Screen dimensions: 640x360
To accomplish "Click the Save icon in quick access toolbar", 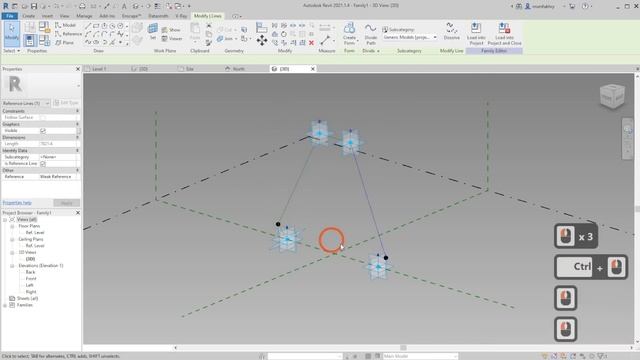I will tap(34, 6).
